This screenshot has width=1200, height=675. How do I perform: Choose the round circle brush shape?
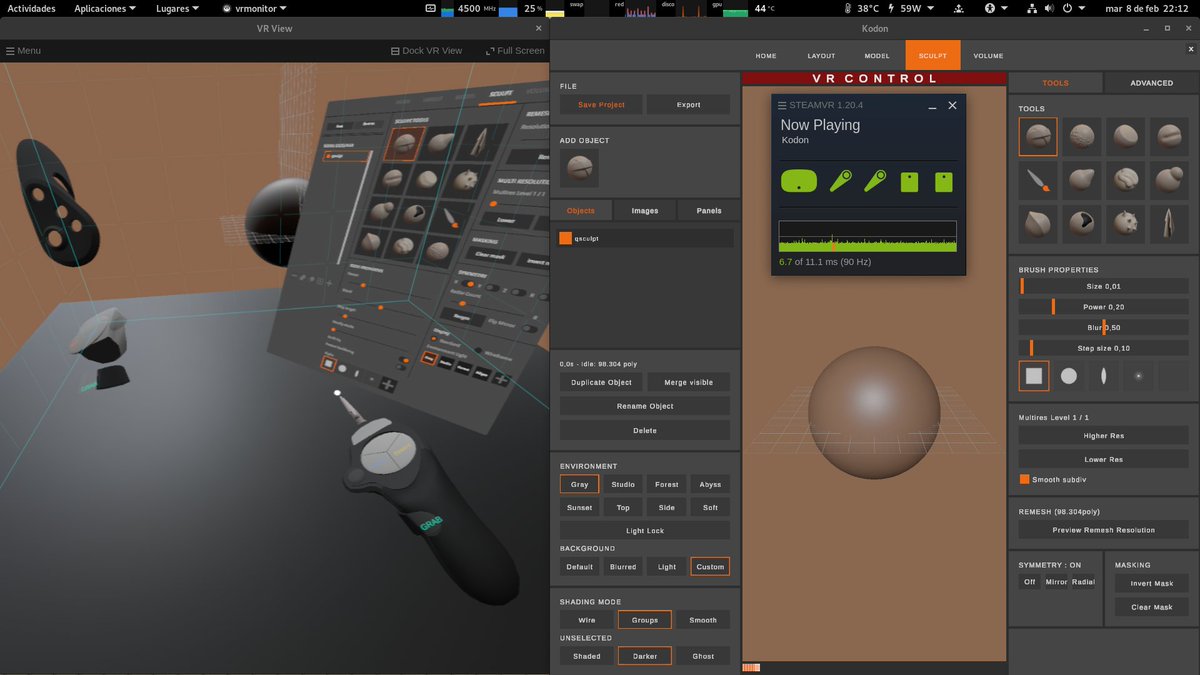[1069, 376]
